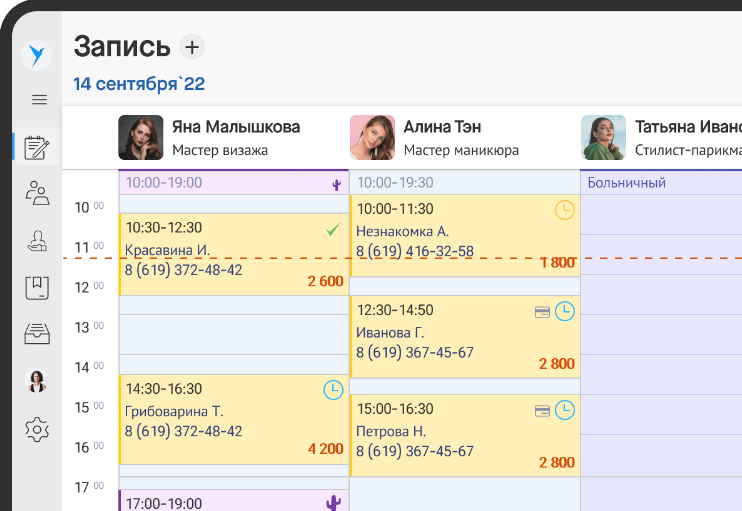Click the checkmark on Красавина И. appointment
This screenshot has width=742, height=511.
coord(333,230)
